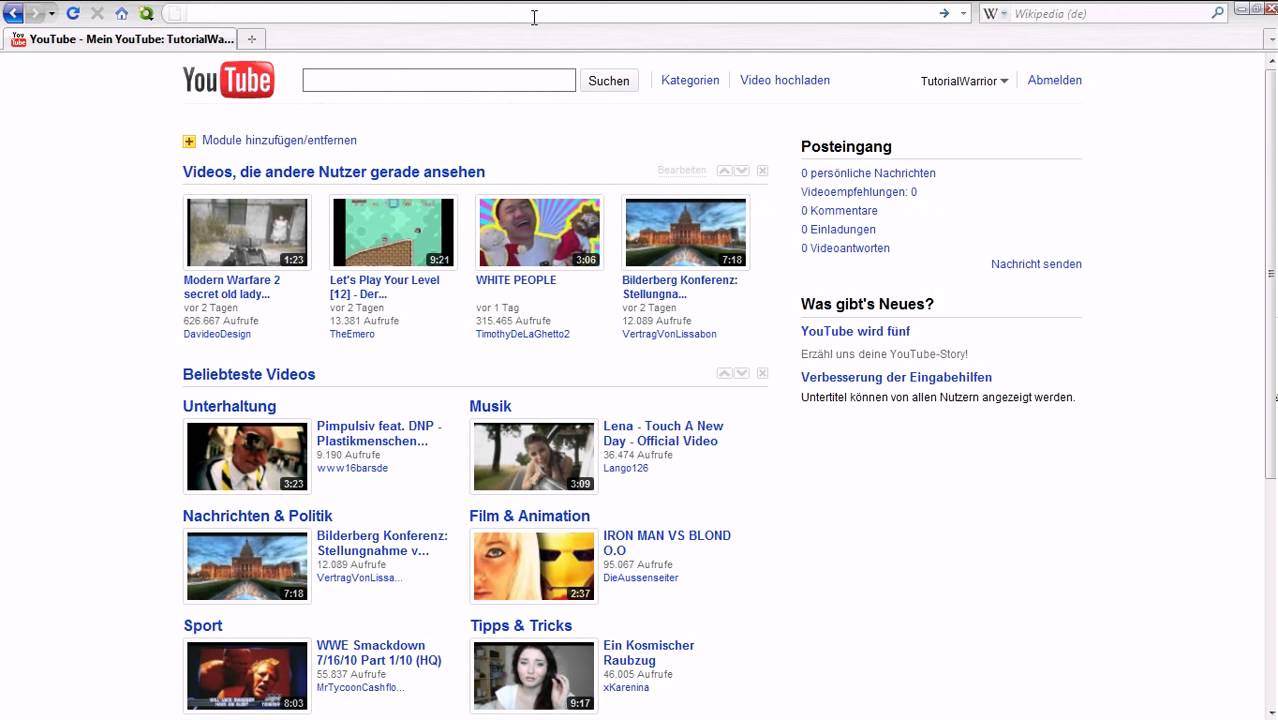
Task: Move the Videos module up arrow
Action: (x=725, y=171)
